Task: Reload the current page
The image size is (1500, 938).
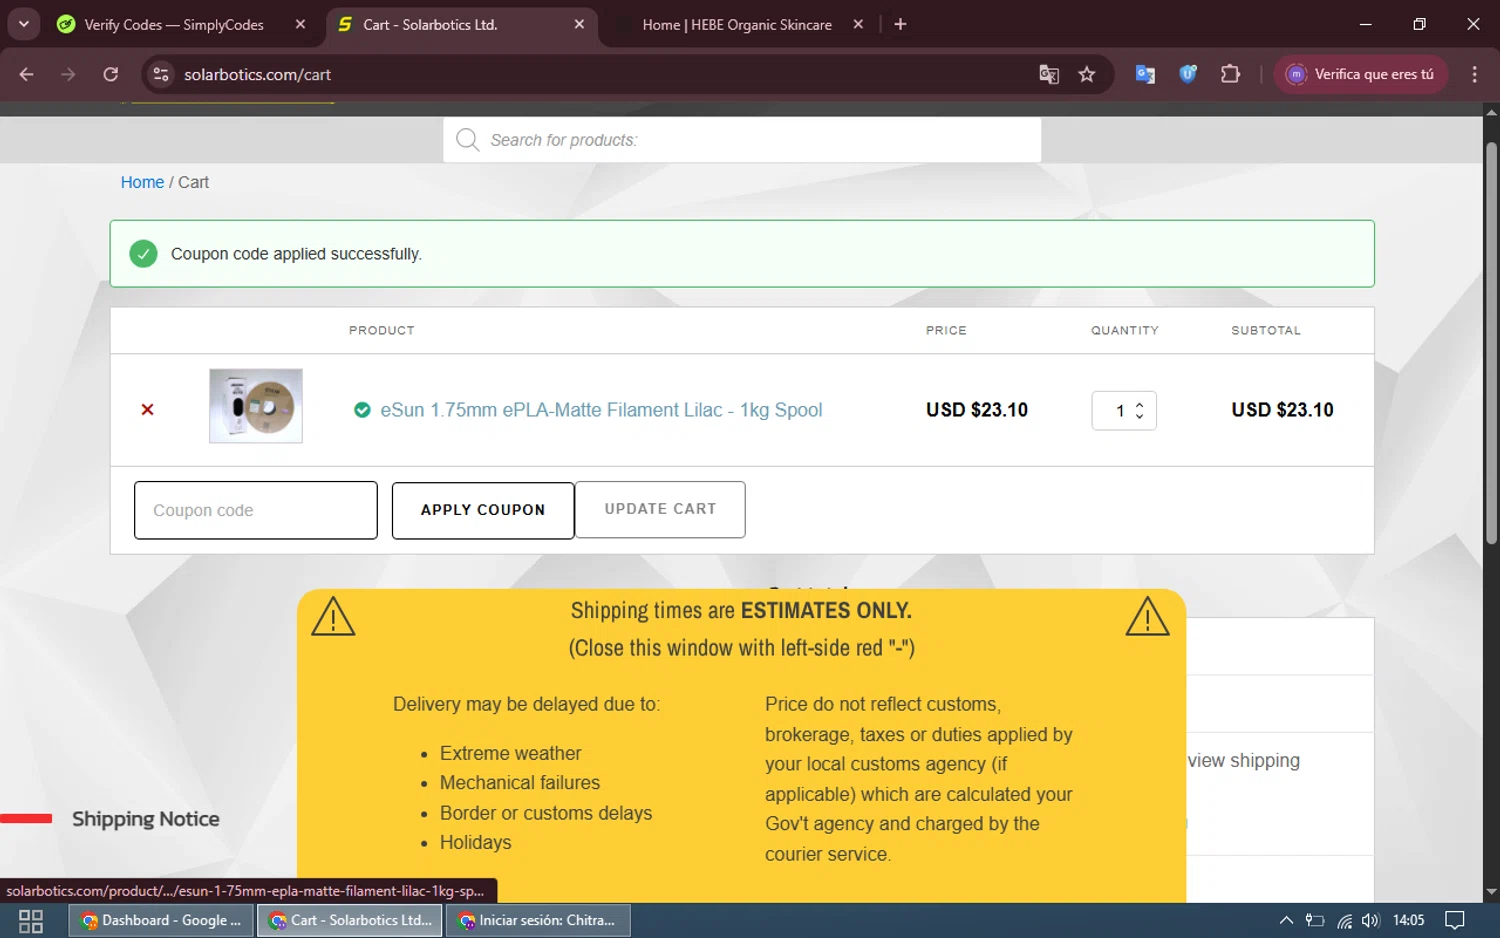Action: [111, 74]
